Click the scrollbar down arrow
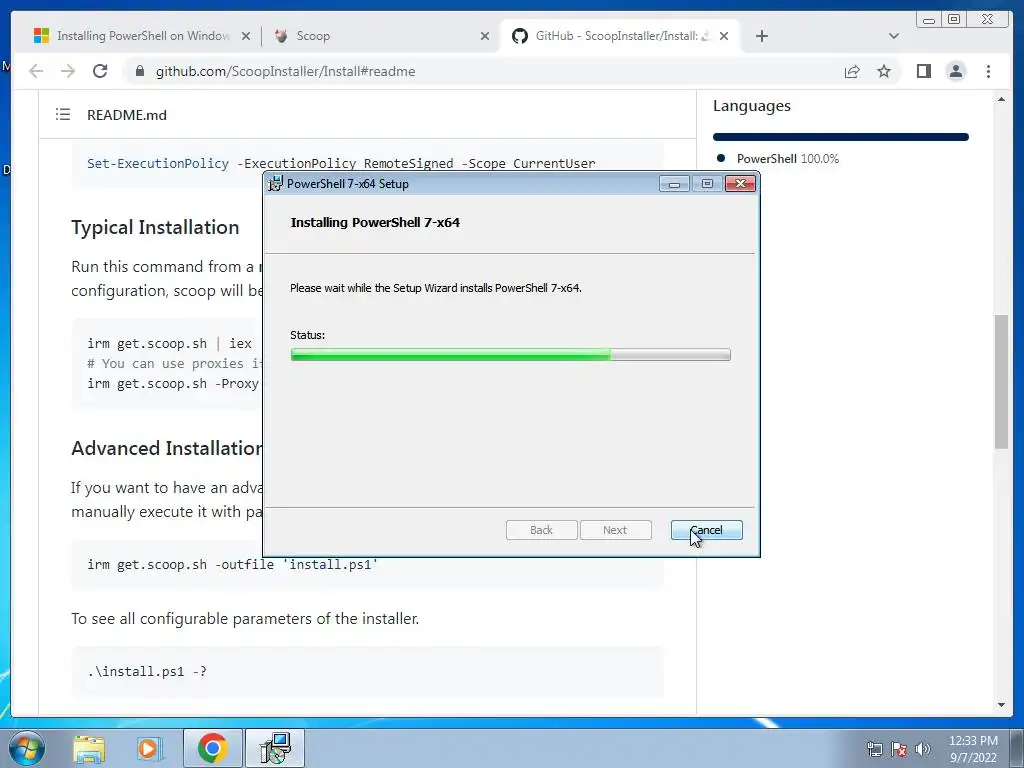This screenshot has height=768, width=1024. [x=1001, y=705]
